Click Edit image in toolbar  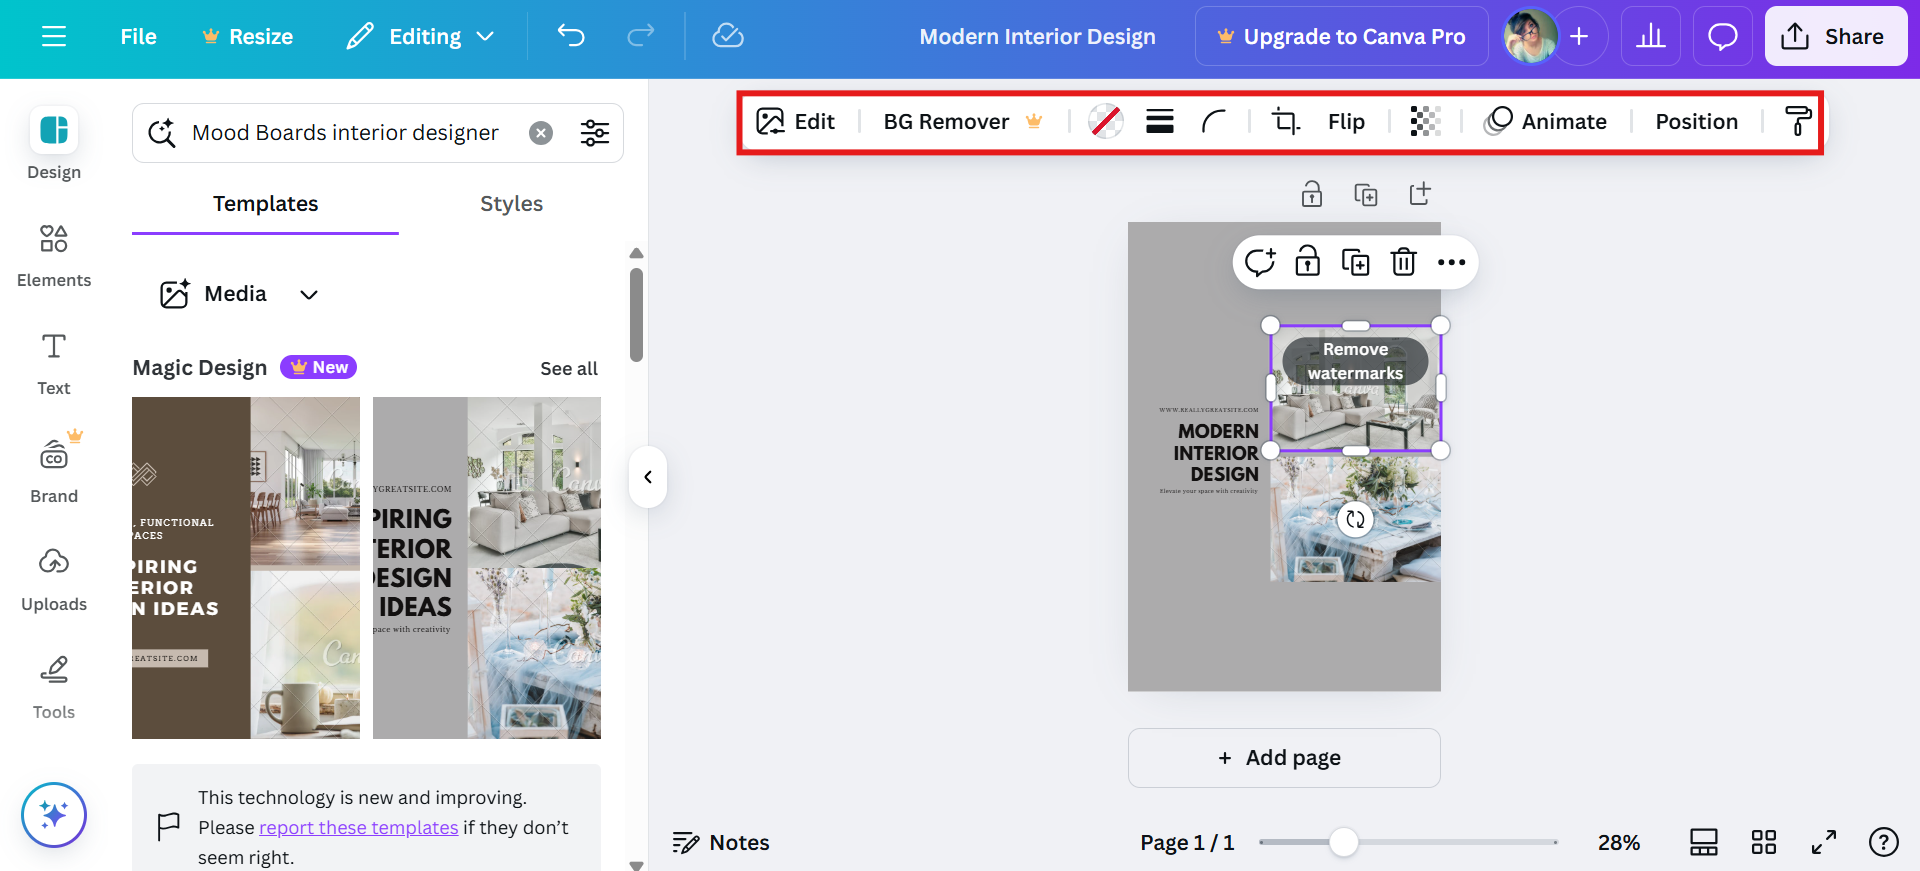coord(796,122)
